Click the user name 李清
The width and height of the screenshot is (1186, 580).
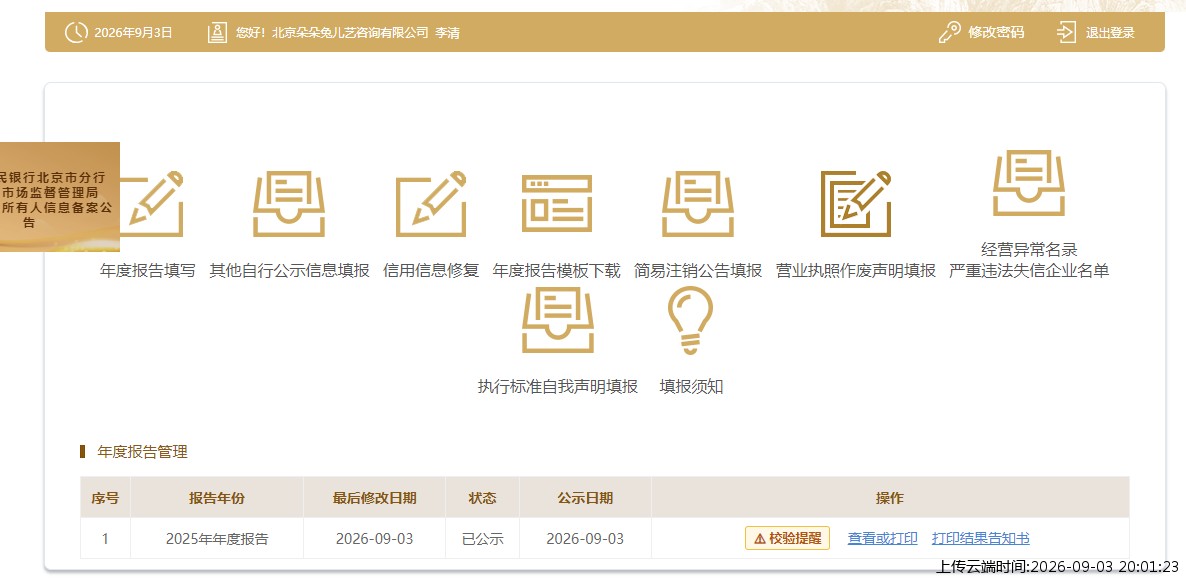coord(447,33)
